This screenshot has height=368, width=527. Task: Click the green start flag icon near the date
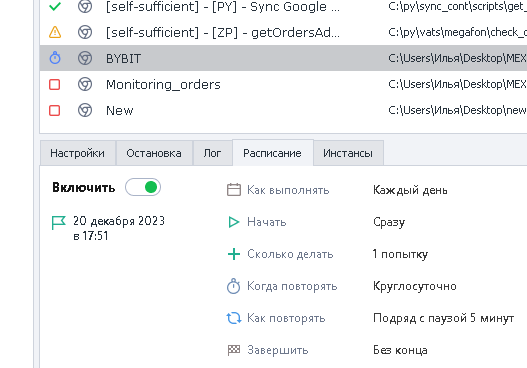(x=58, y=222)
